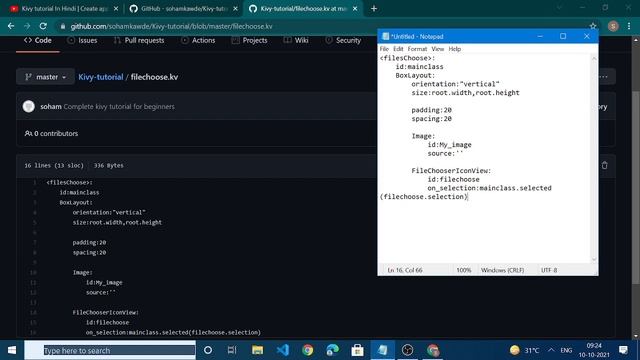
Task: Open Notepad Edit menu
Action: pos(398,49)
